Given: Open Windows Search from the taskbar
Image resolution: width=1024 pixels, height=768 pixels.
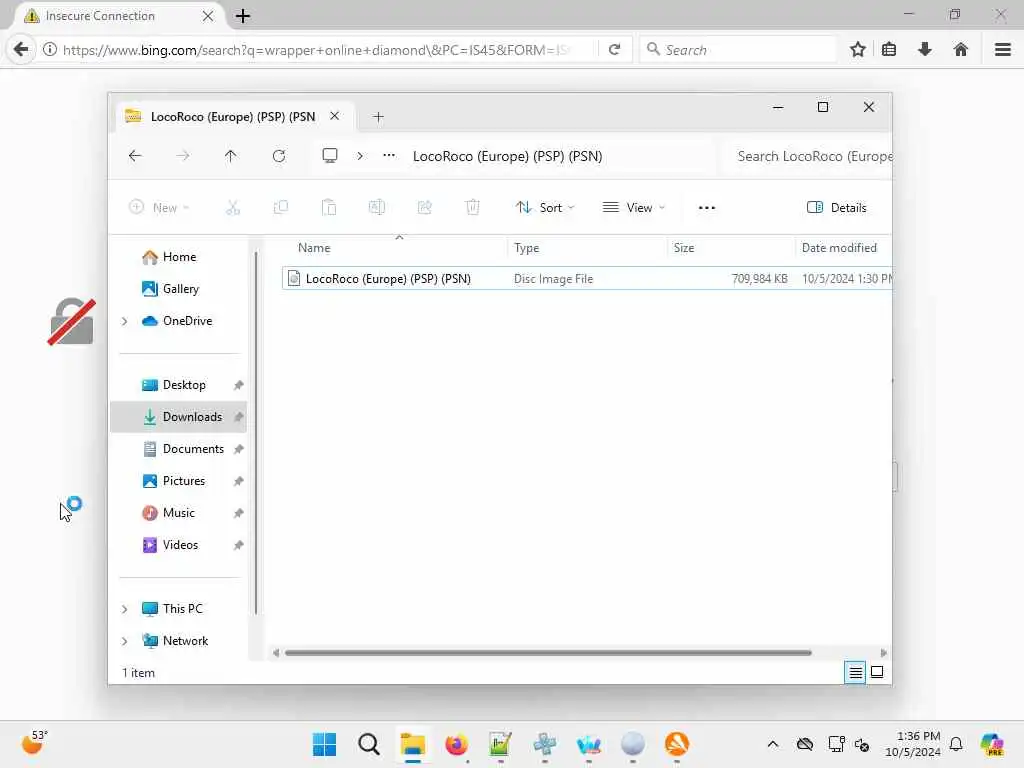Looking at the screenshot, I should pyautogui.click(x=369, y=744).
